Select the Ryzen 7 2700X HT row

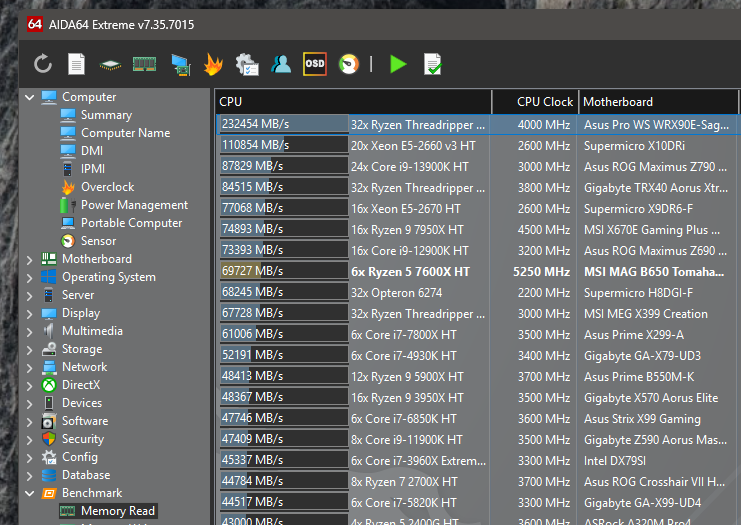478,482
